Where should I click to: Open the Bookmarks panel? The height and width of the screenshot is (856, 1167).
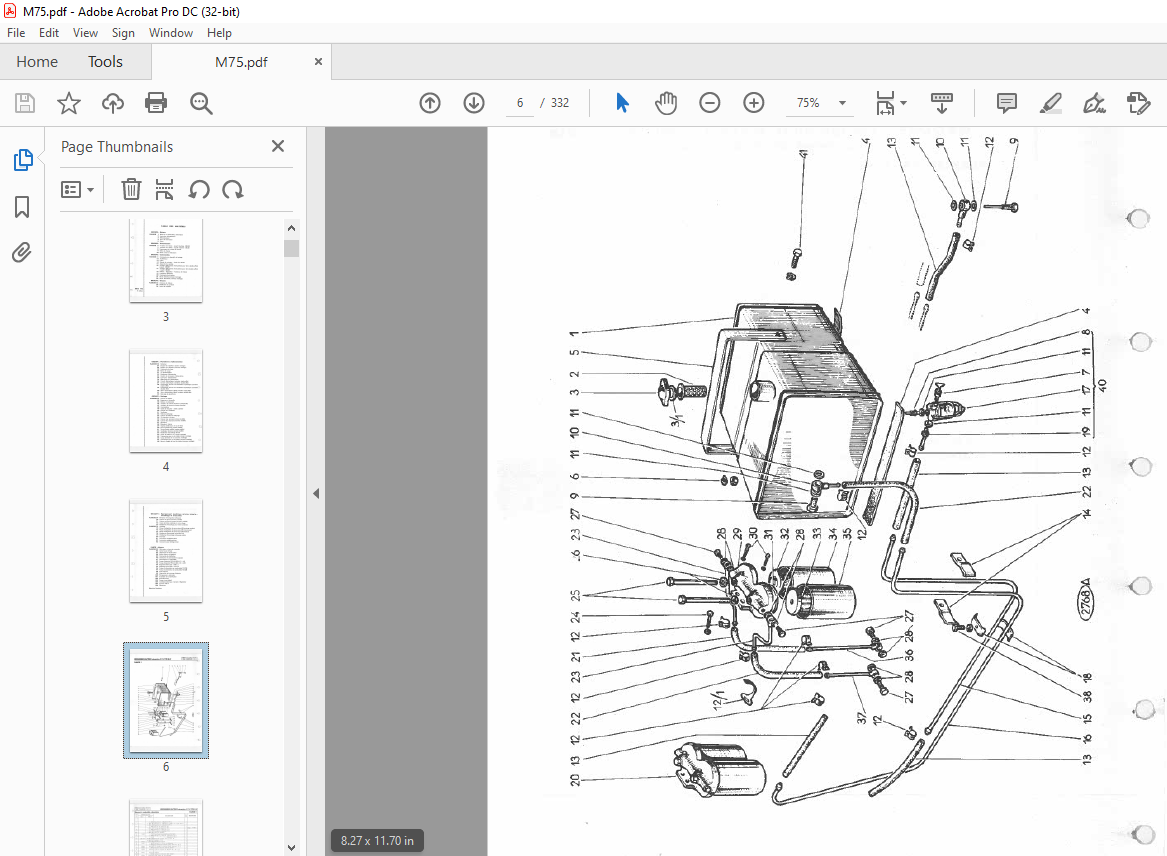[22, 207]
